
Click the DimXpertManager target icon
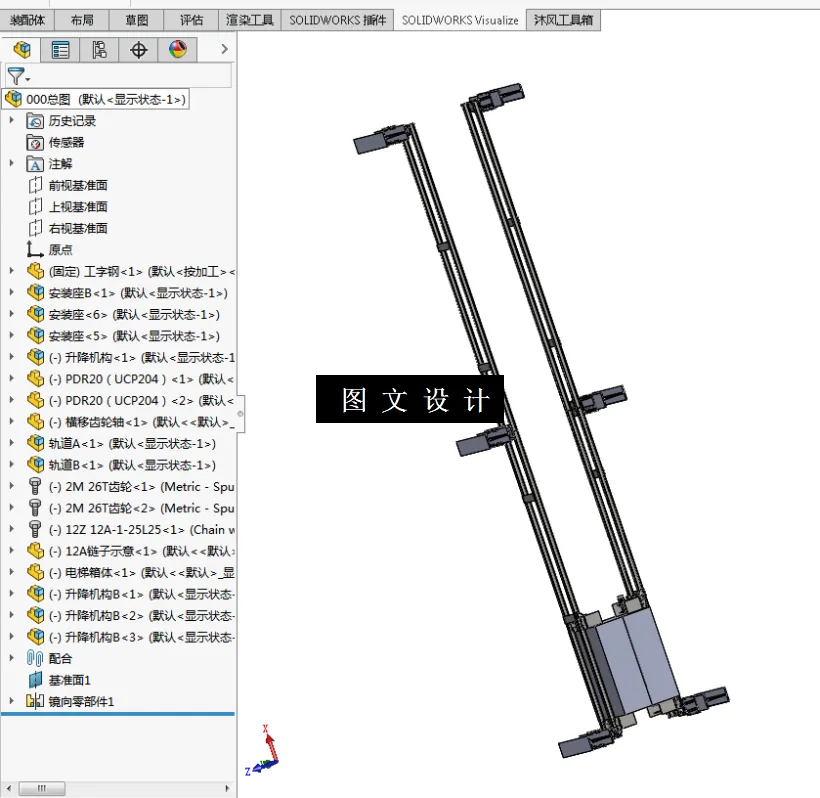pos(137,49)
